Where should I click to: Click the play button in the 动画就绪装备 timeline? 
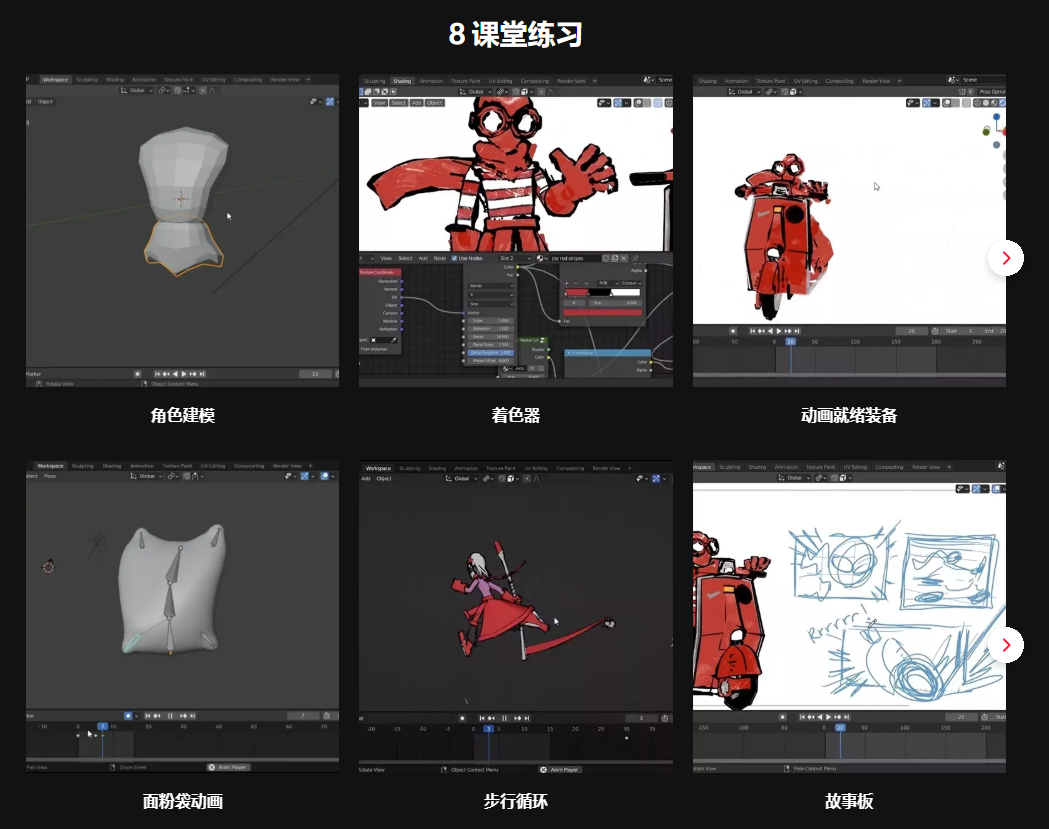(779, 331)
